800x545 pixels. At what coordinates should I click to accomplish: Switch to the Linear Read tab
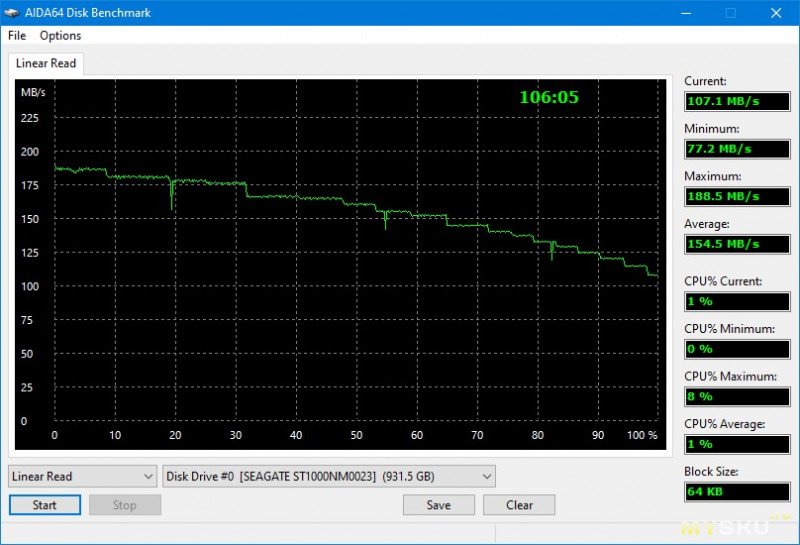click(x=46, y=63)
